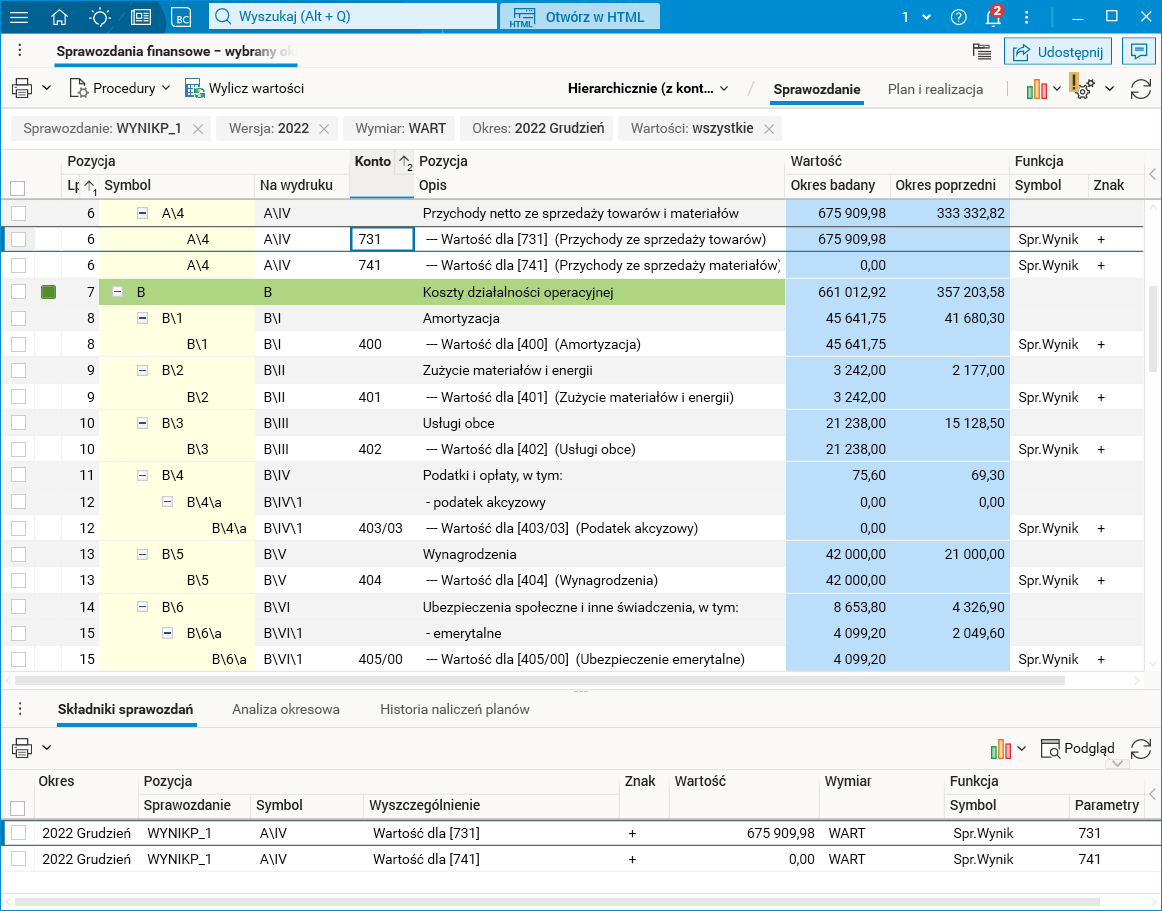Click the main grid horizontal scrollbar
The width and height of the screenshot is (1162, 911).
[540, 680]
